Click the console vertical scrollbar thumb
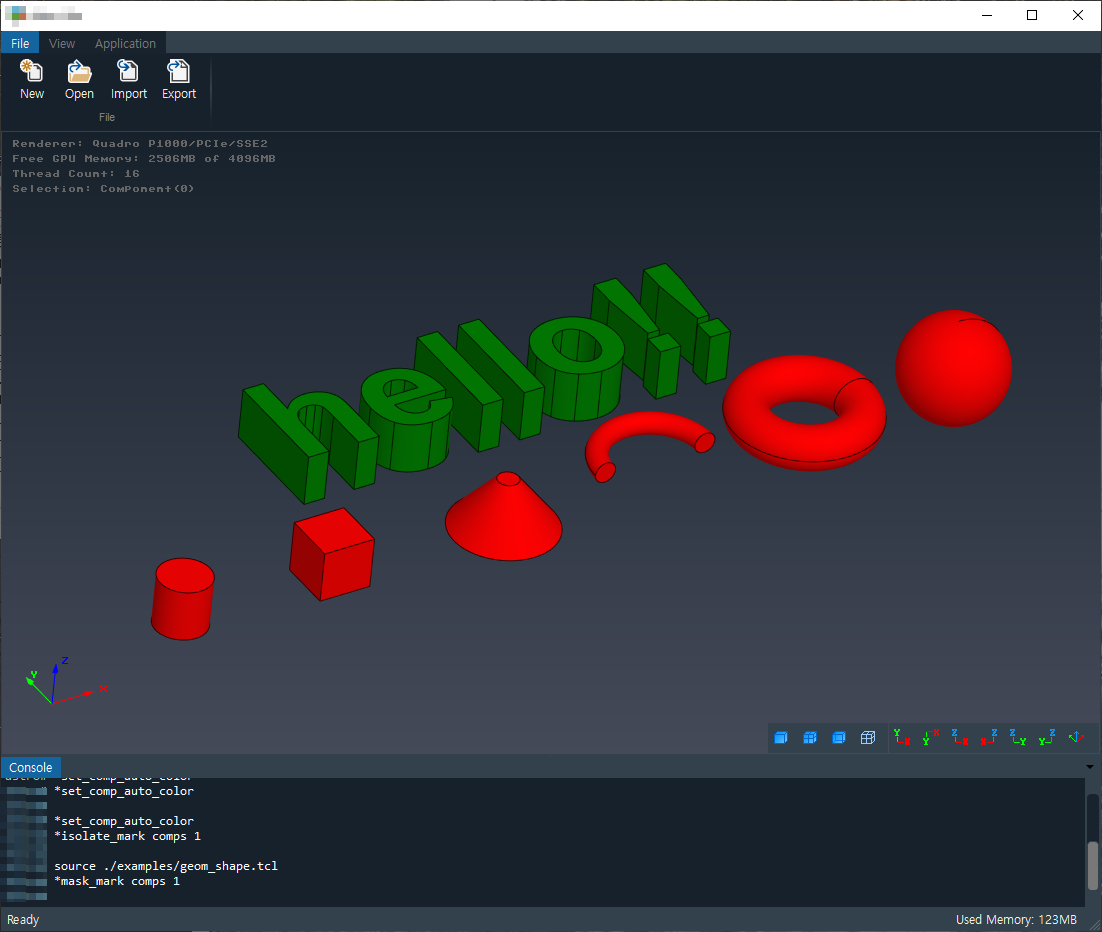 1093,865
